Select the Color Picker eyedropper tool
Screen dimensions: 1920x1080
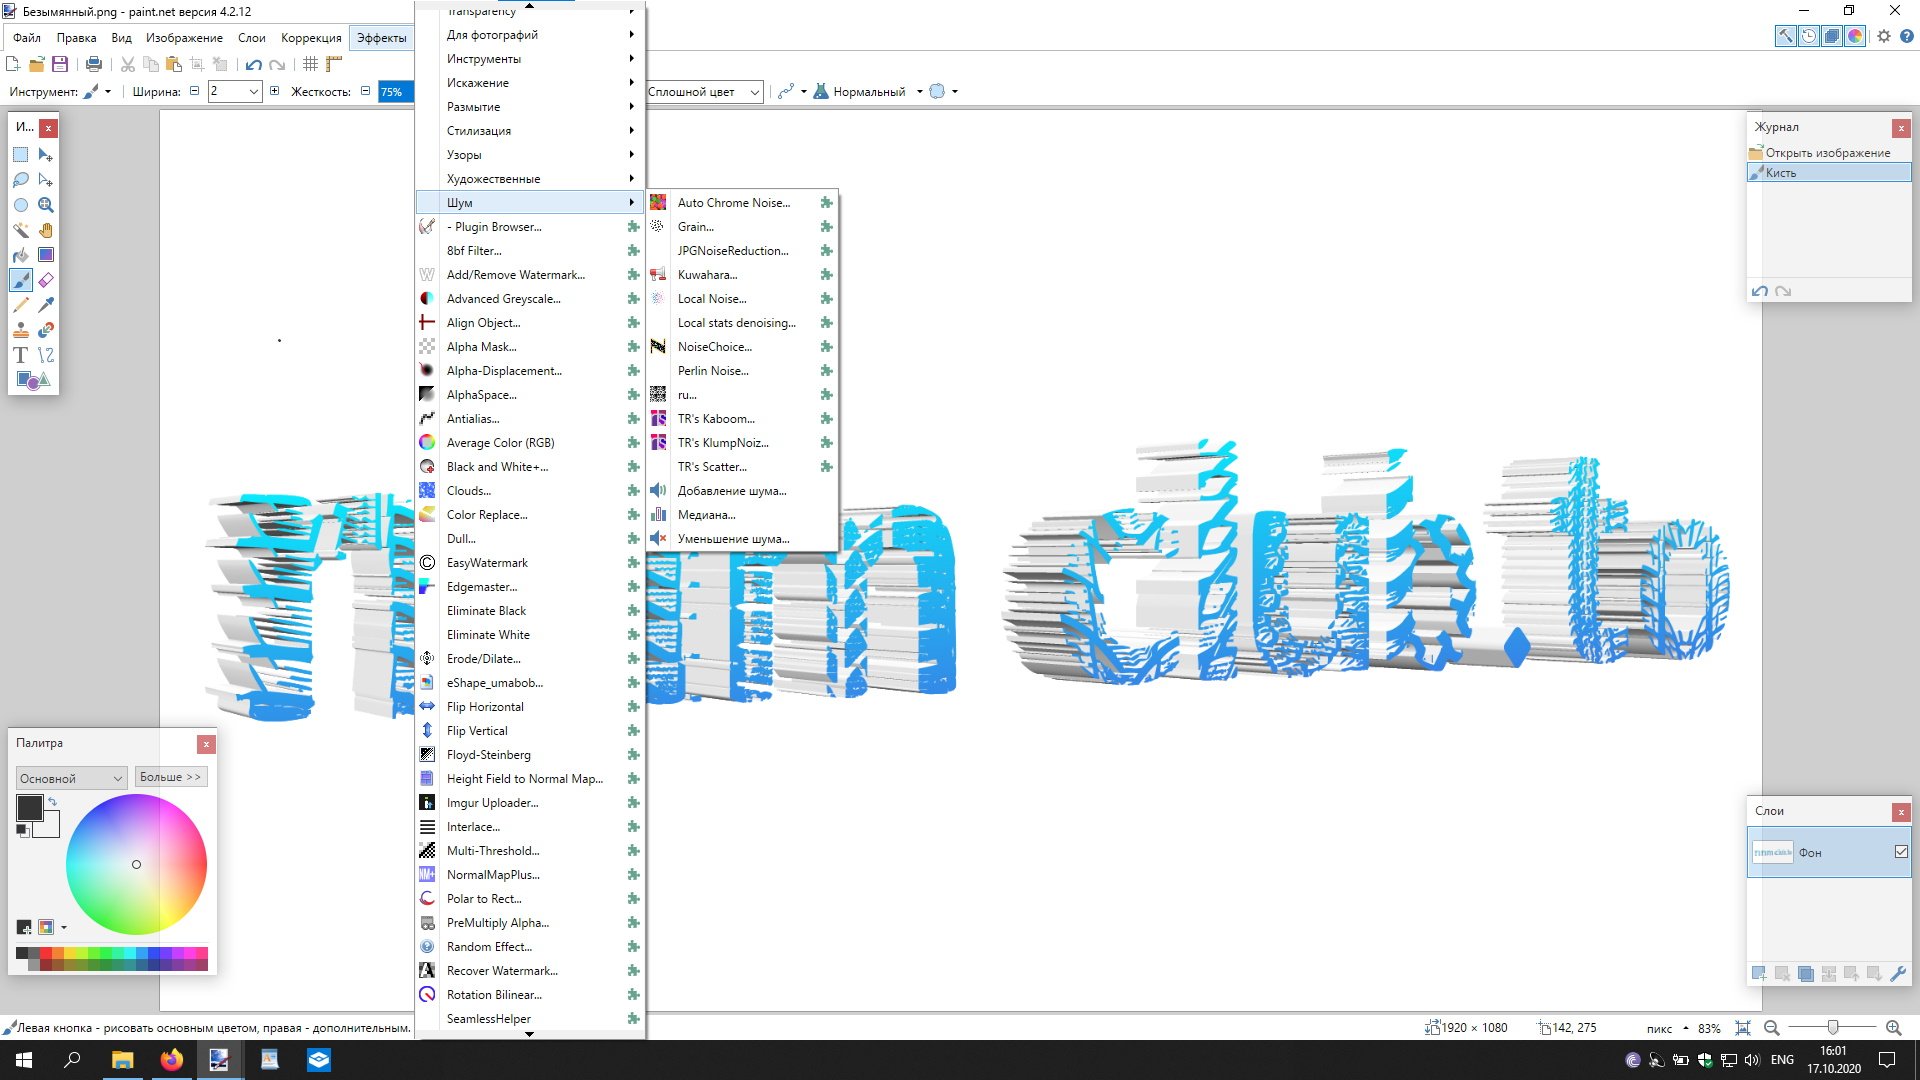click(x=46, y=305)
